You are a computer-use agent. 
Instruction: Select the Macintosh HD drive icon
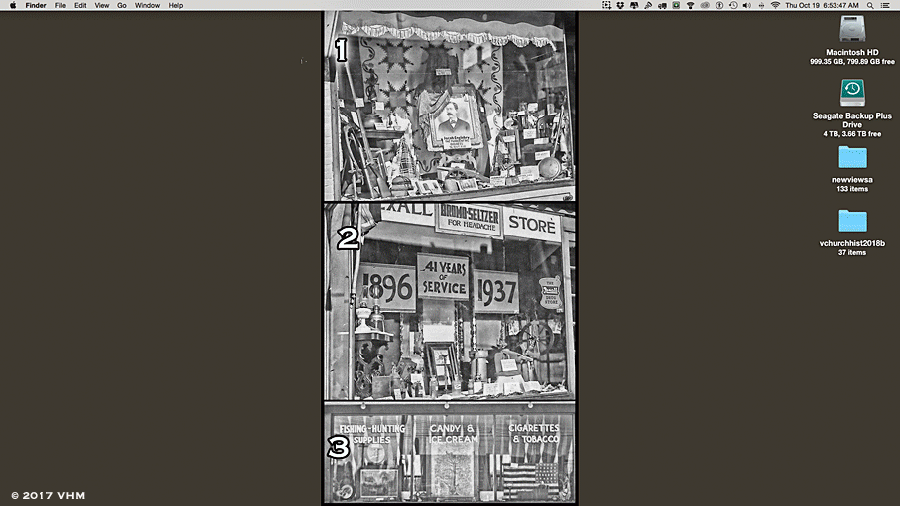pos(852,29)
